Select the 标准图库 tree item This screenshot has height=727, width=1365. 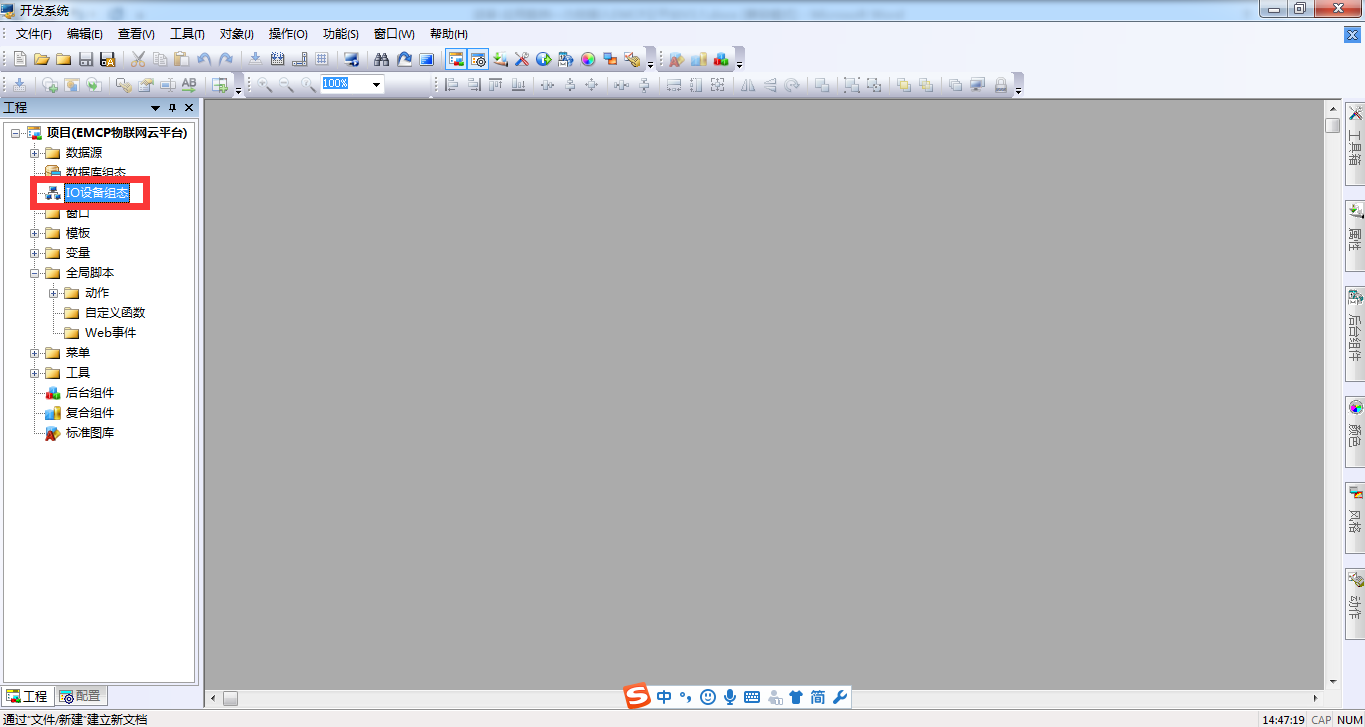(x=90, y=433)
